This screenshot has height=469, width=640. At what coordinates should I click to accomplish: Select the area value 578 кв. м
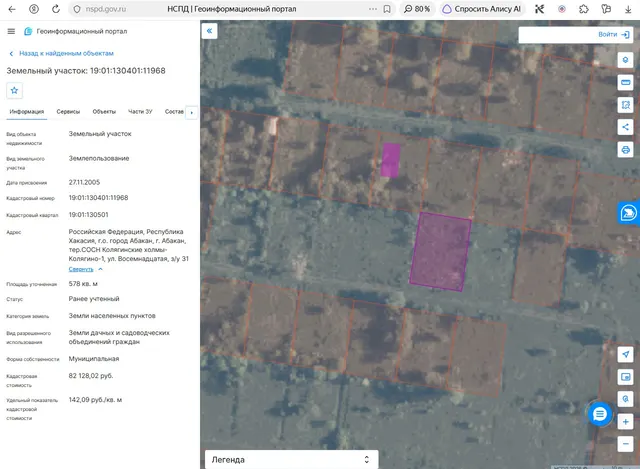point(83,284)
